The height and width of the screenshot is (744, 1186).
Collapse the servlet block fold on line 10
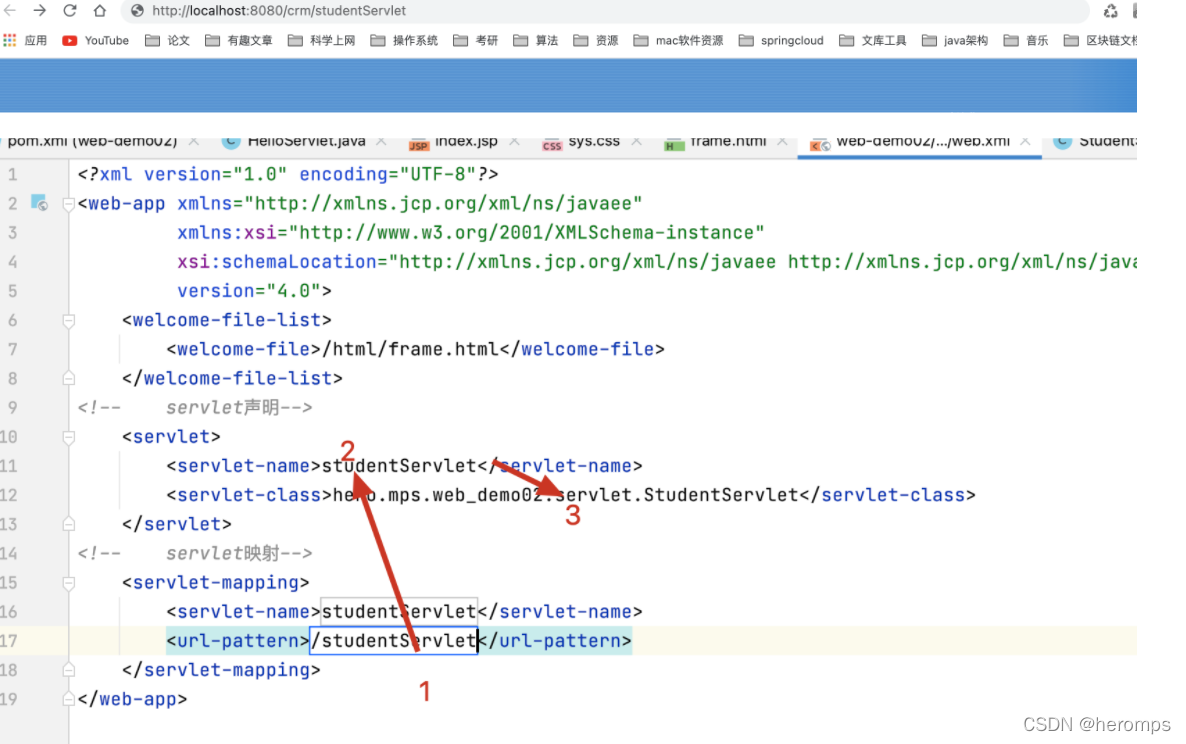(68, 437)
